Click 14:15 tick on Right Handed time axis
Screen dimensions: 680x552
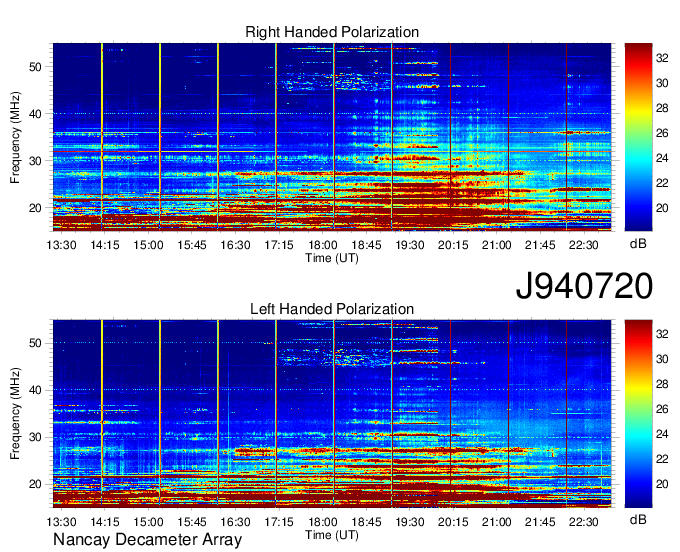pos(105,245)
